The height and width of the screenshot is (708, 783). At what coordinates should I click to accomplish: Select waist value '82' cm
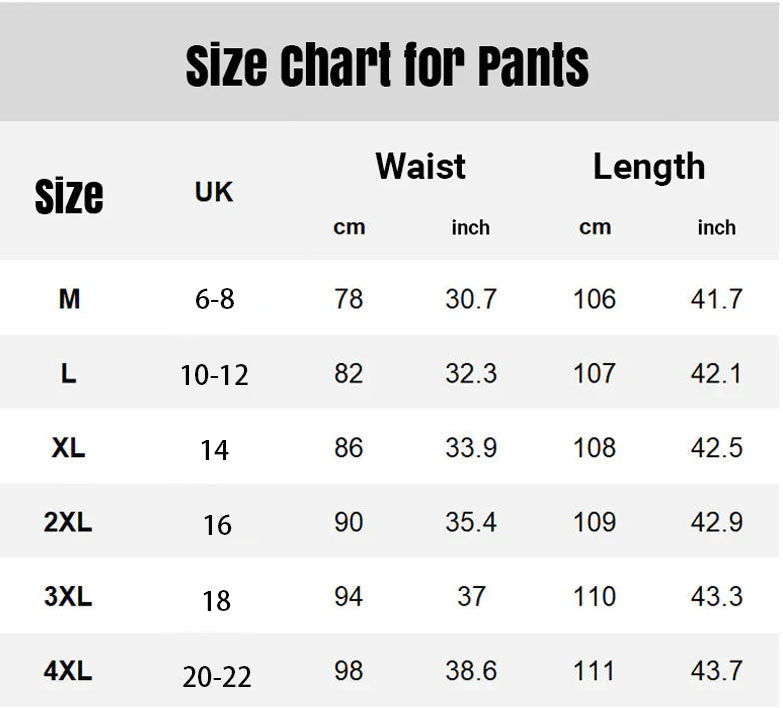point(349,373)
